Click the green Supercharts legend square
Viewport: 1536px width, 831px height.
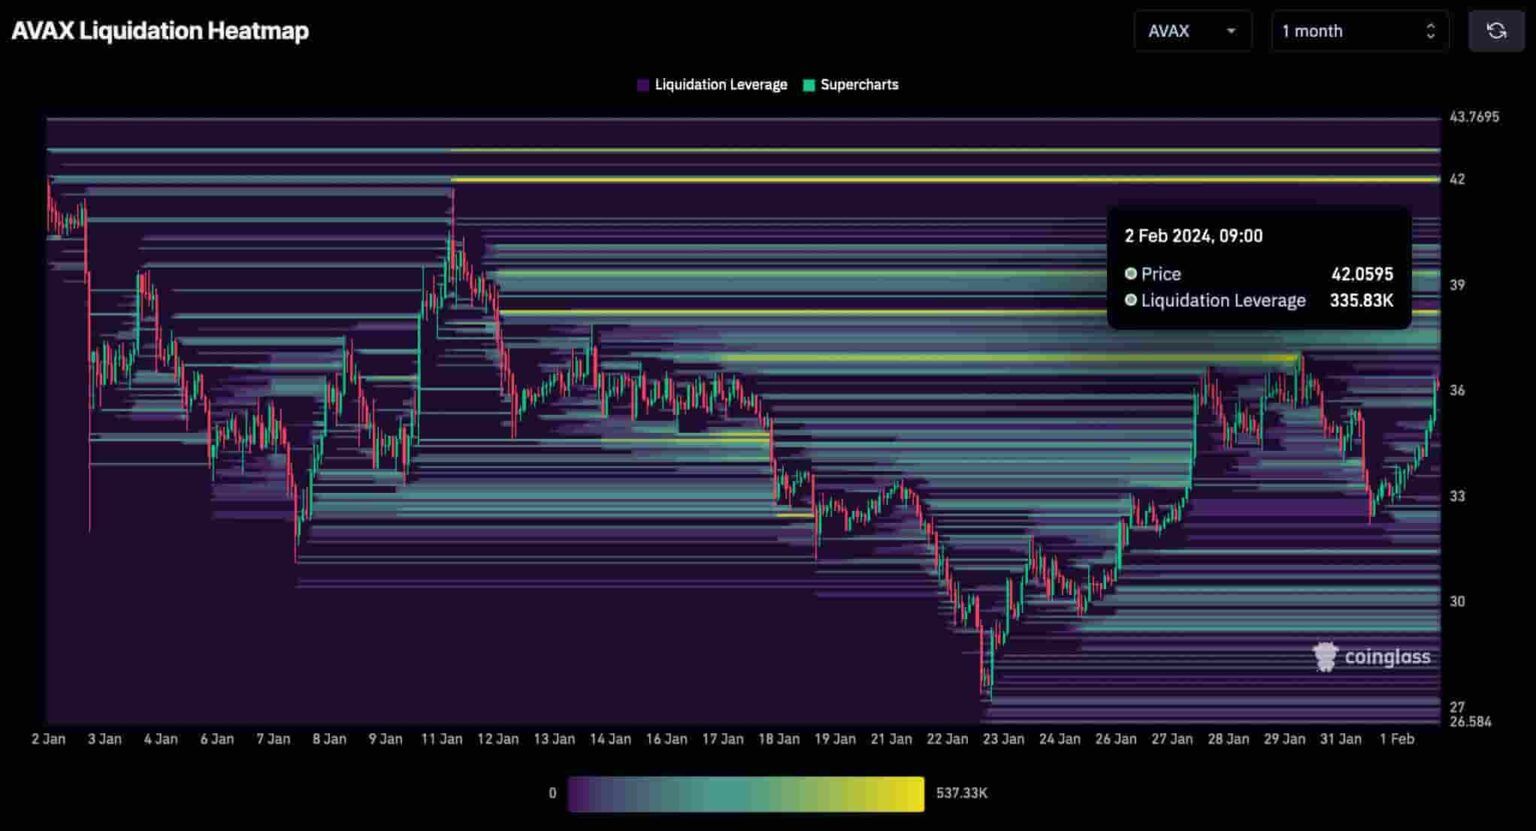pyautogui.click(x=809, y=85)
